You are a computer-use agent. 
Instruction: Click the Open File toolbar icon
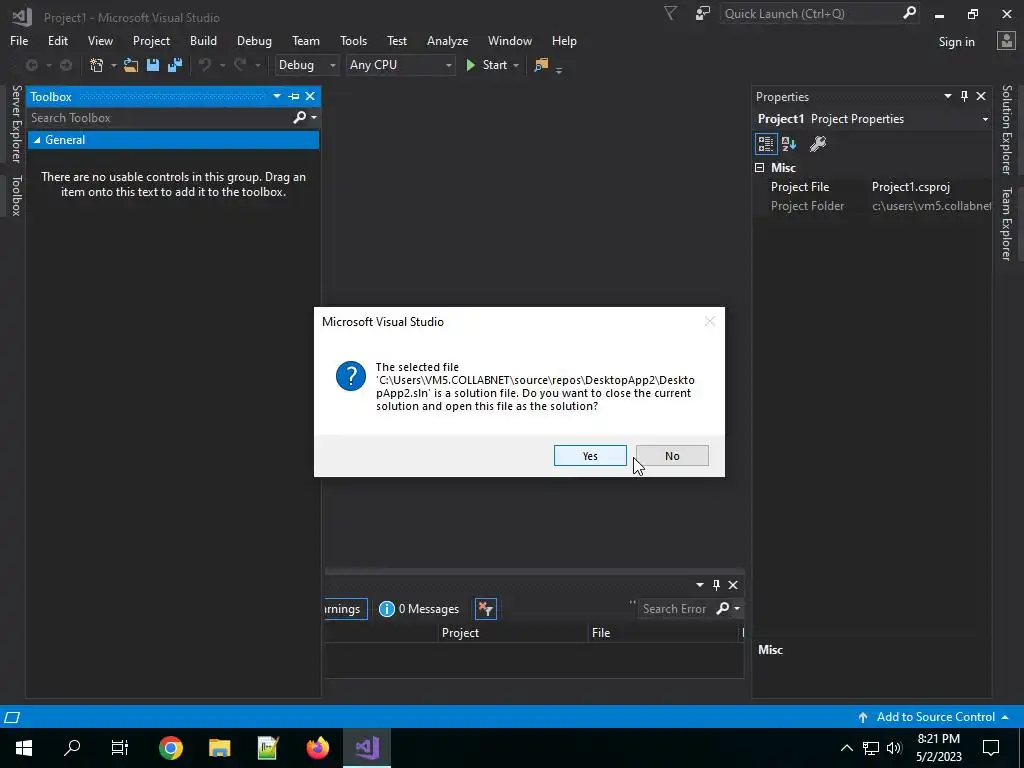click(131, 65)
